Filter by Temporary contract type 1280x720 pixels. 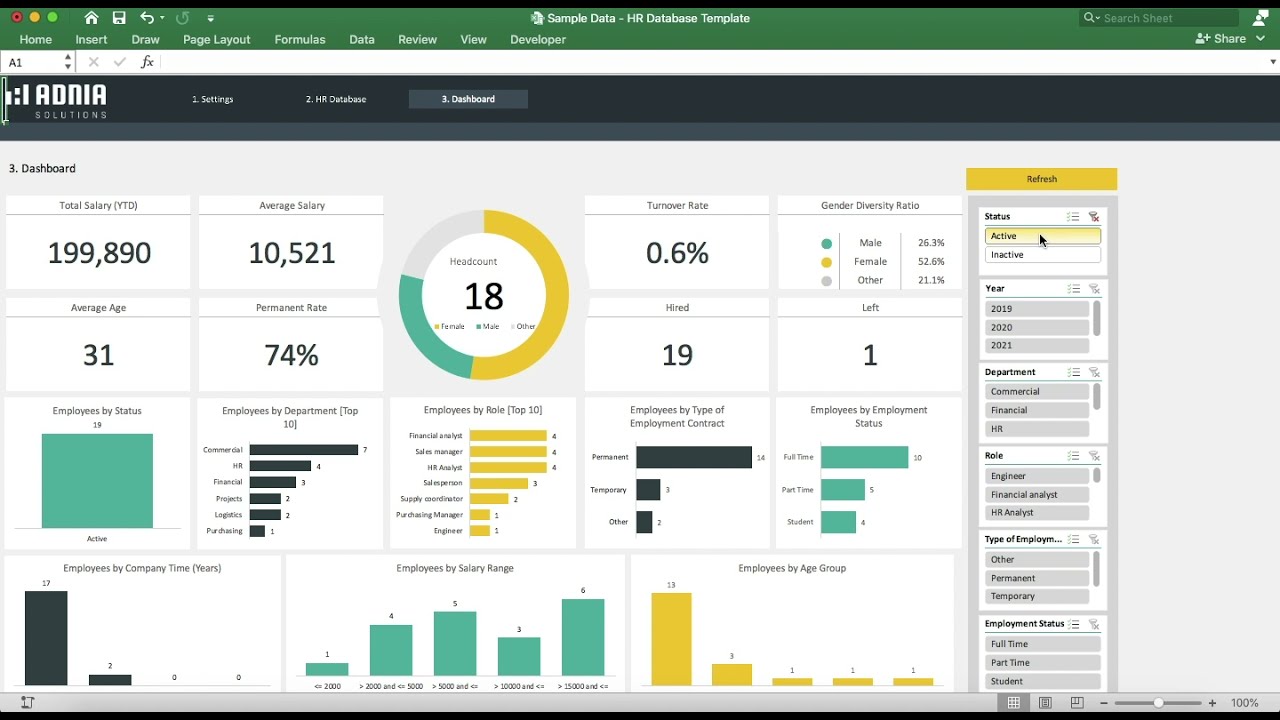pos(1037,596)
